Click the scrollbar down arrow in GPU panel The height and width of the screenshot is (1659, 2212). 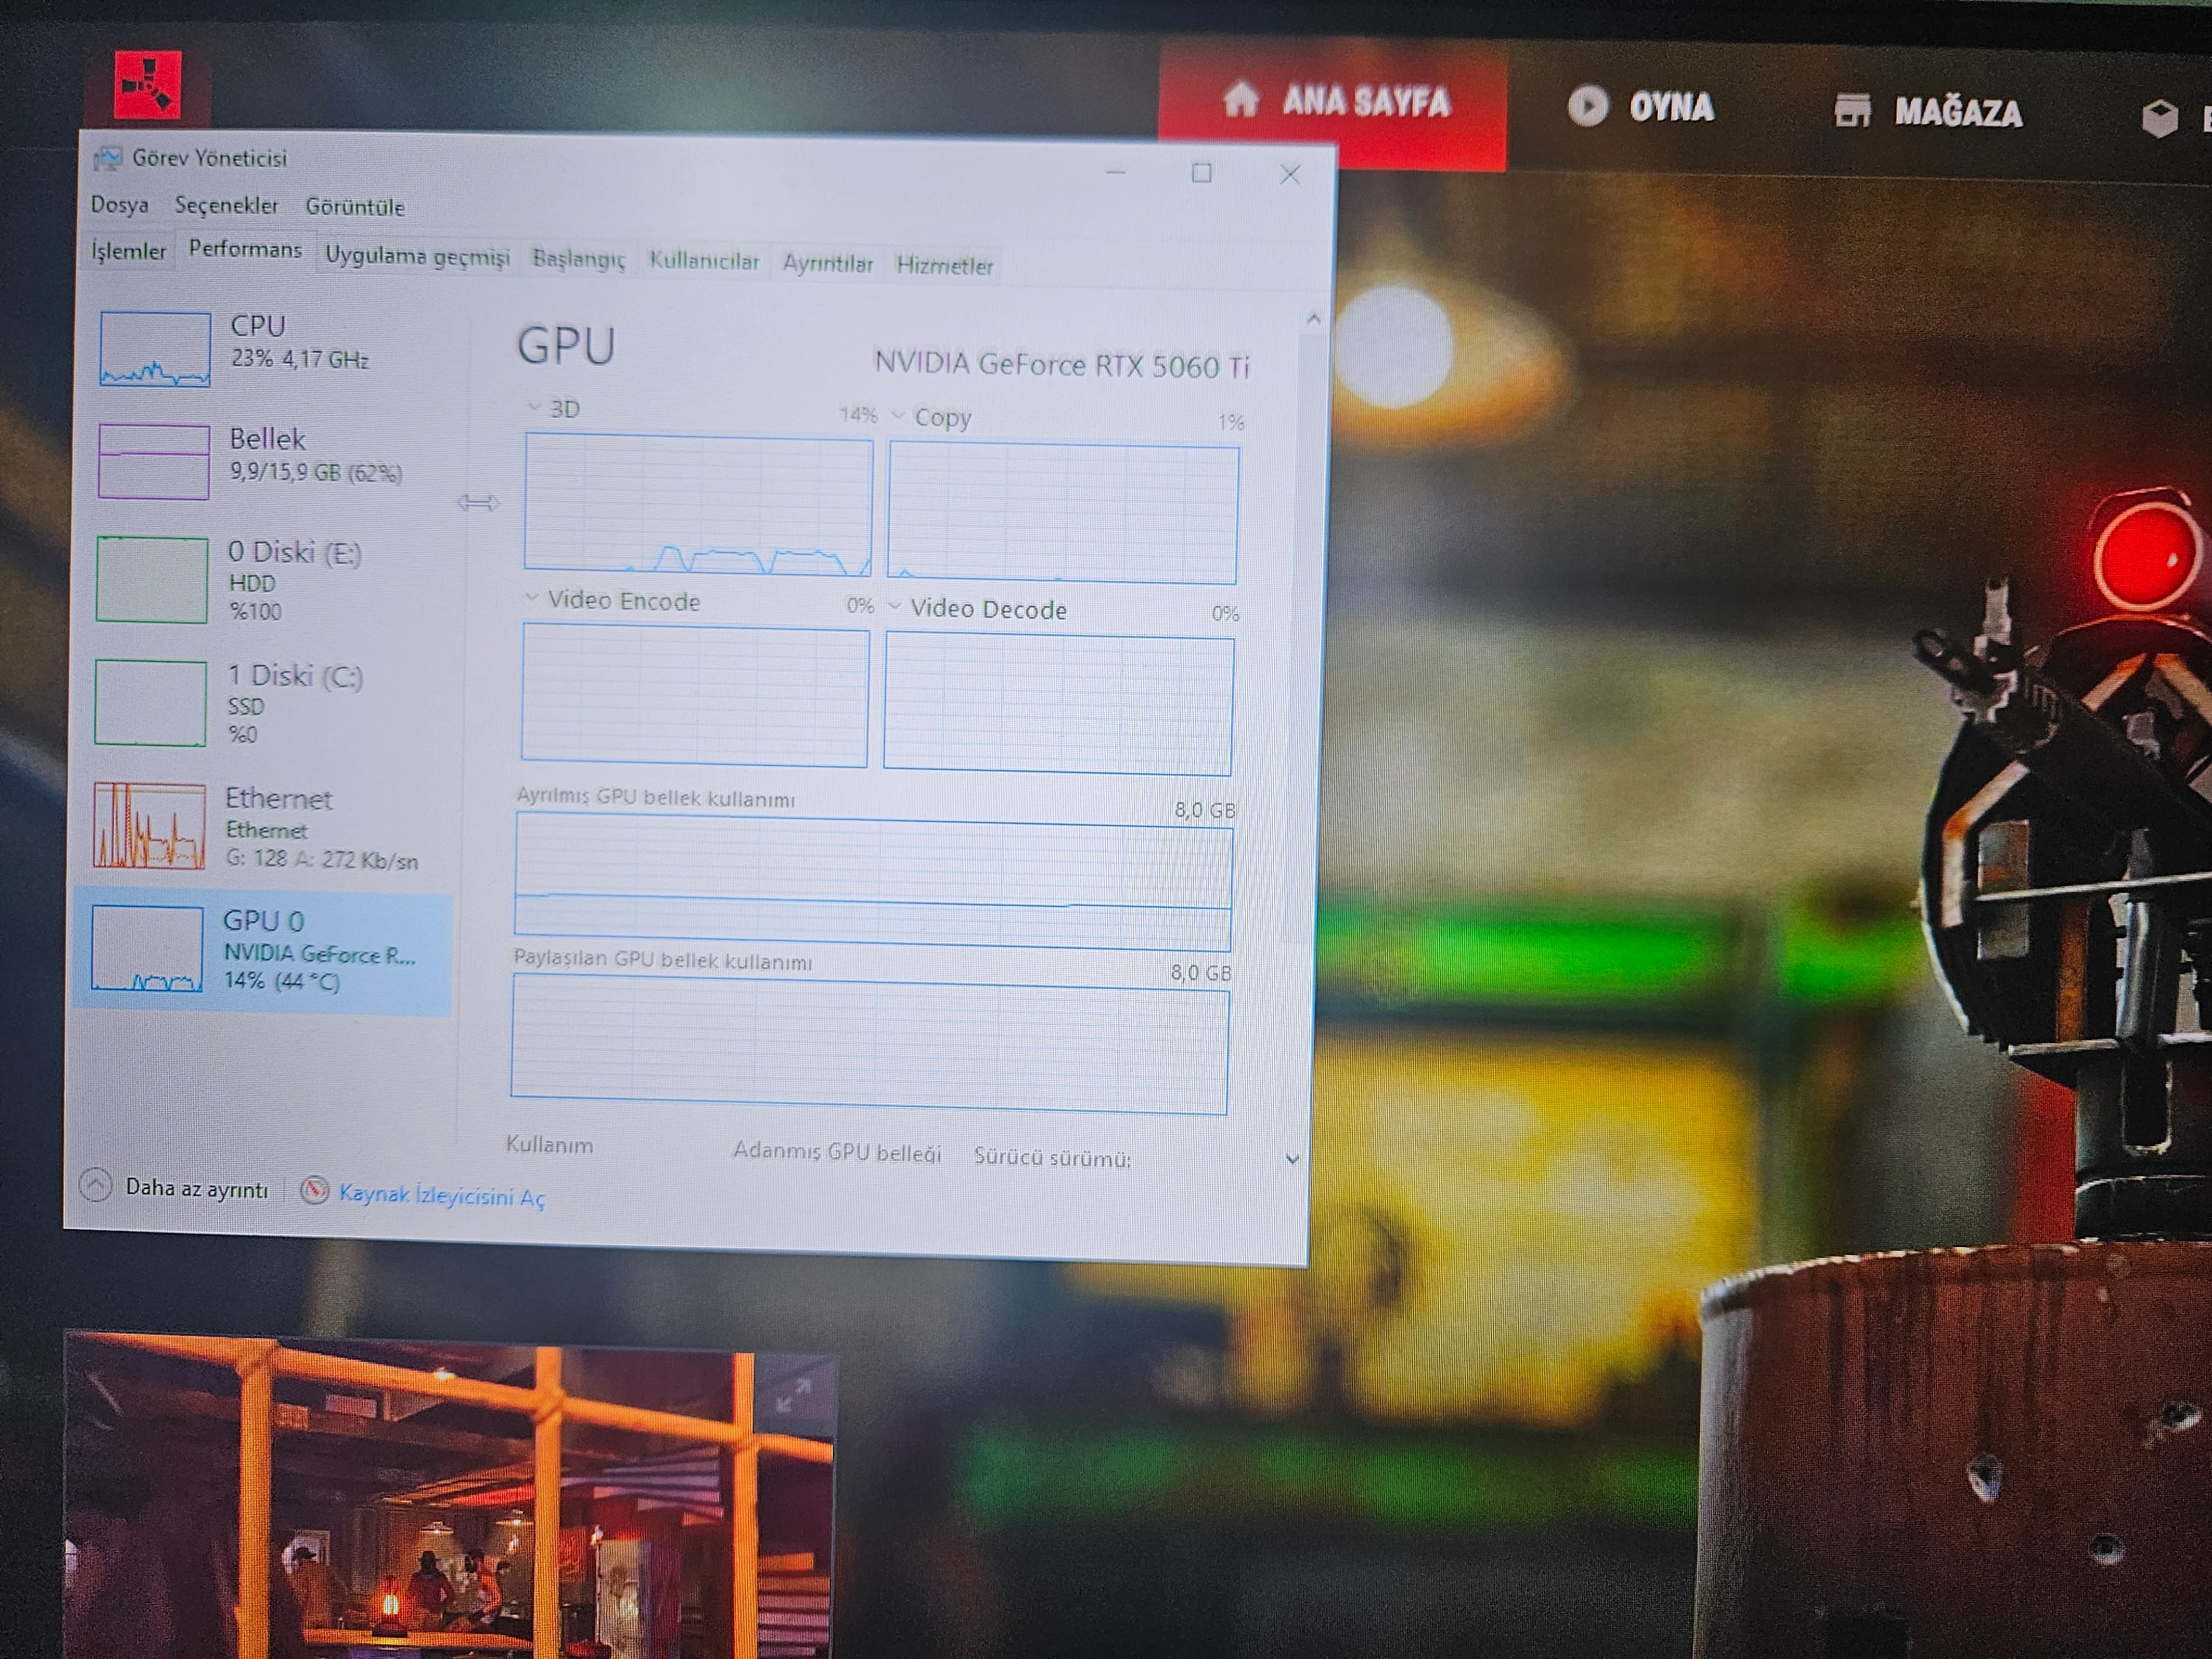click(1292, 1160)
